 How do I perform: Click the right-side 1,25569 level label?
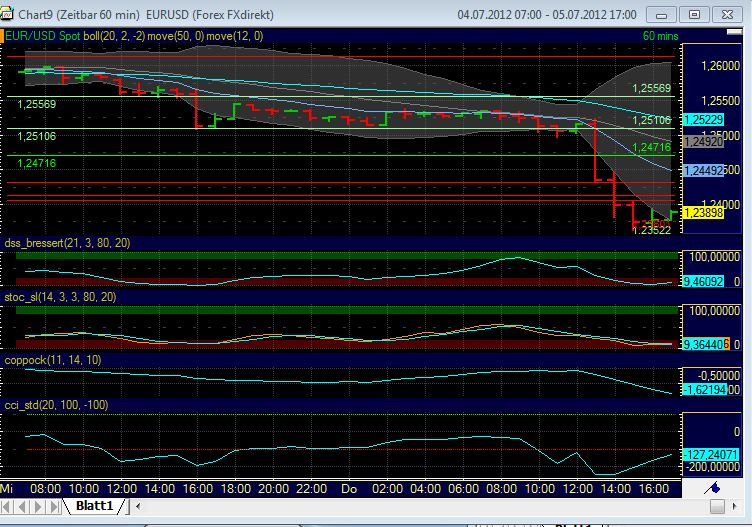tap(652, 88)
